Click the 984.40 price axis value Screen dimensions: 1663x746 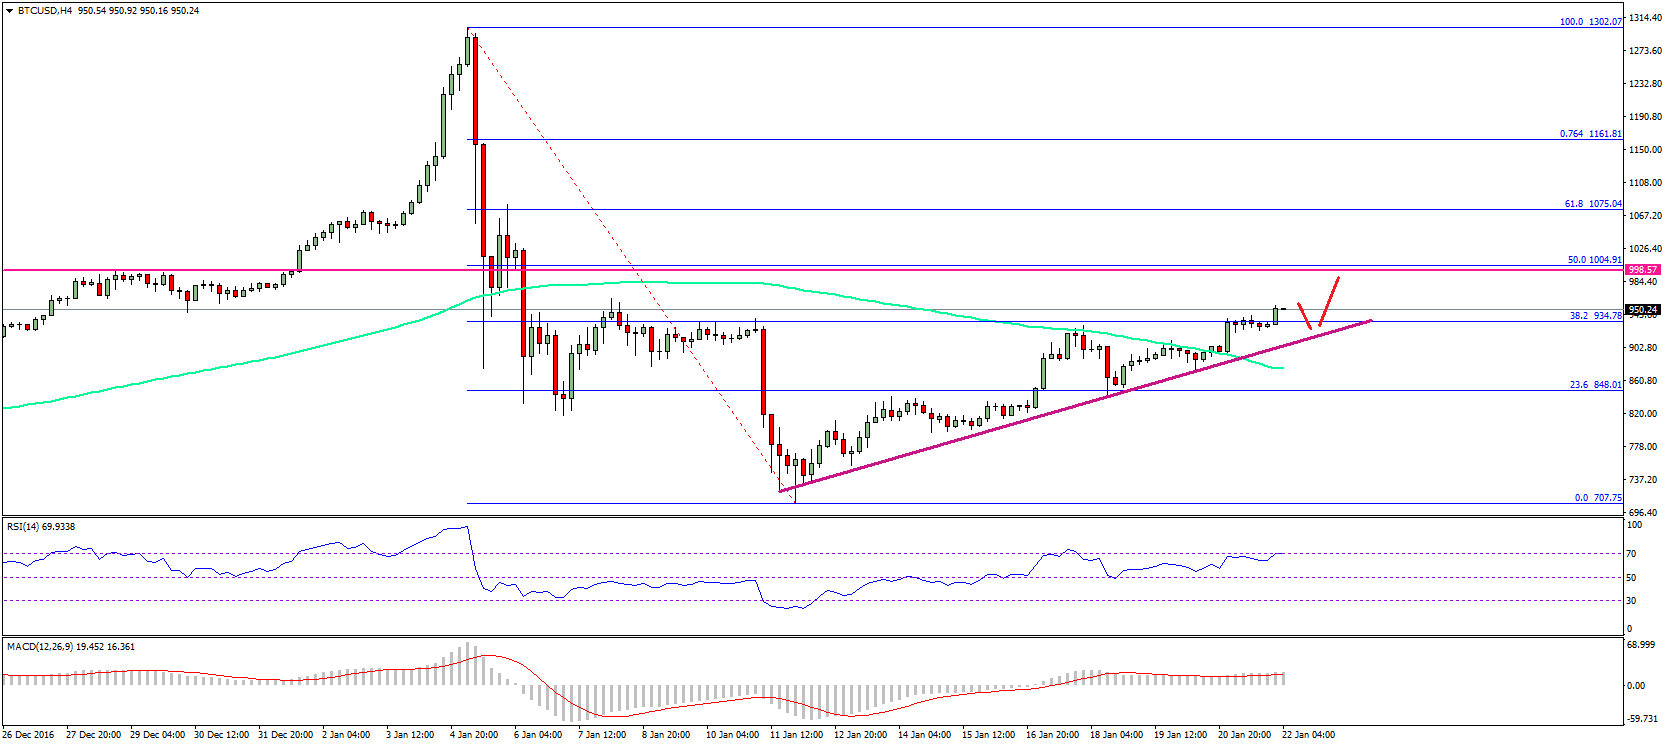click(x=1645, y=282)
